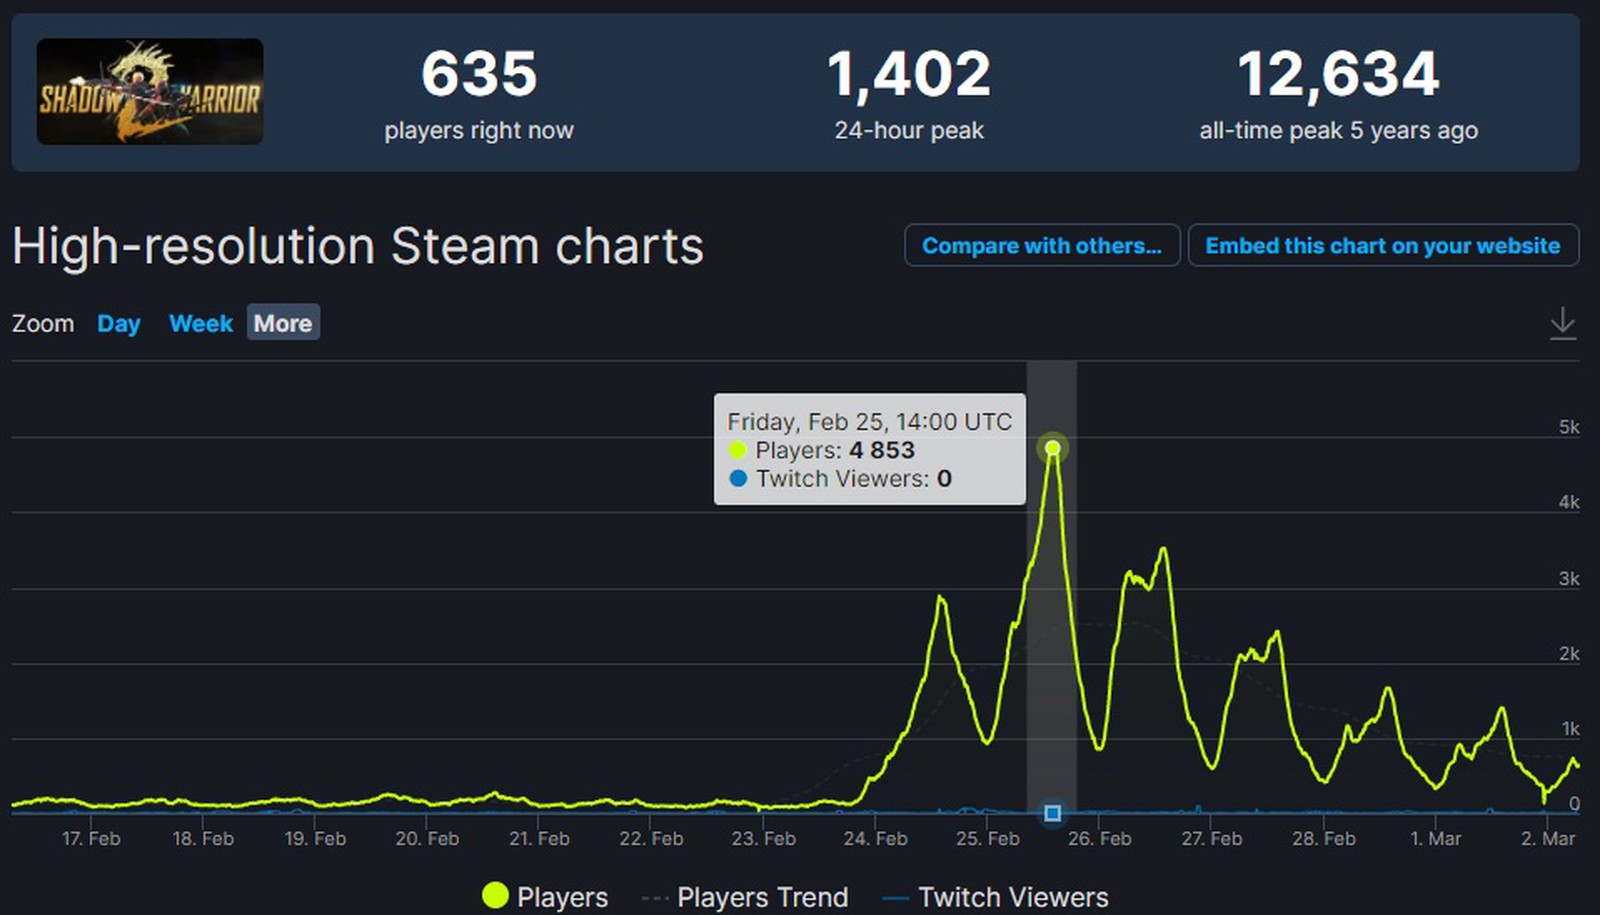The width and height of the screenshot is (1600, 915).
Task: Click the 27. Feb axis label
Action: tap(1212, 838)
